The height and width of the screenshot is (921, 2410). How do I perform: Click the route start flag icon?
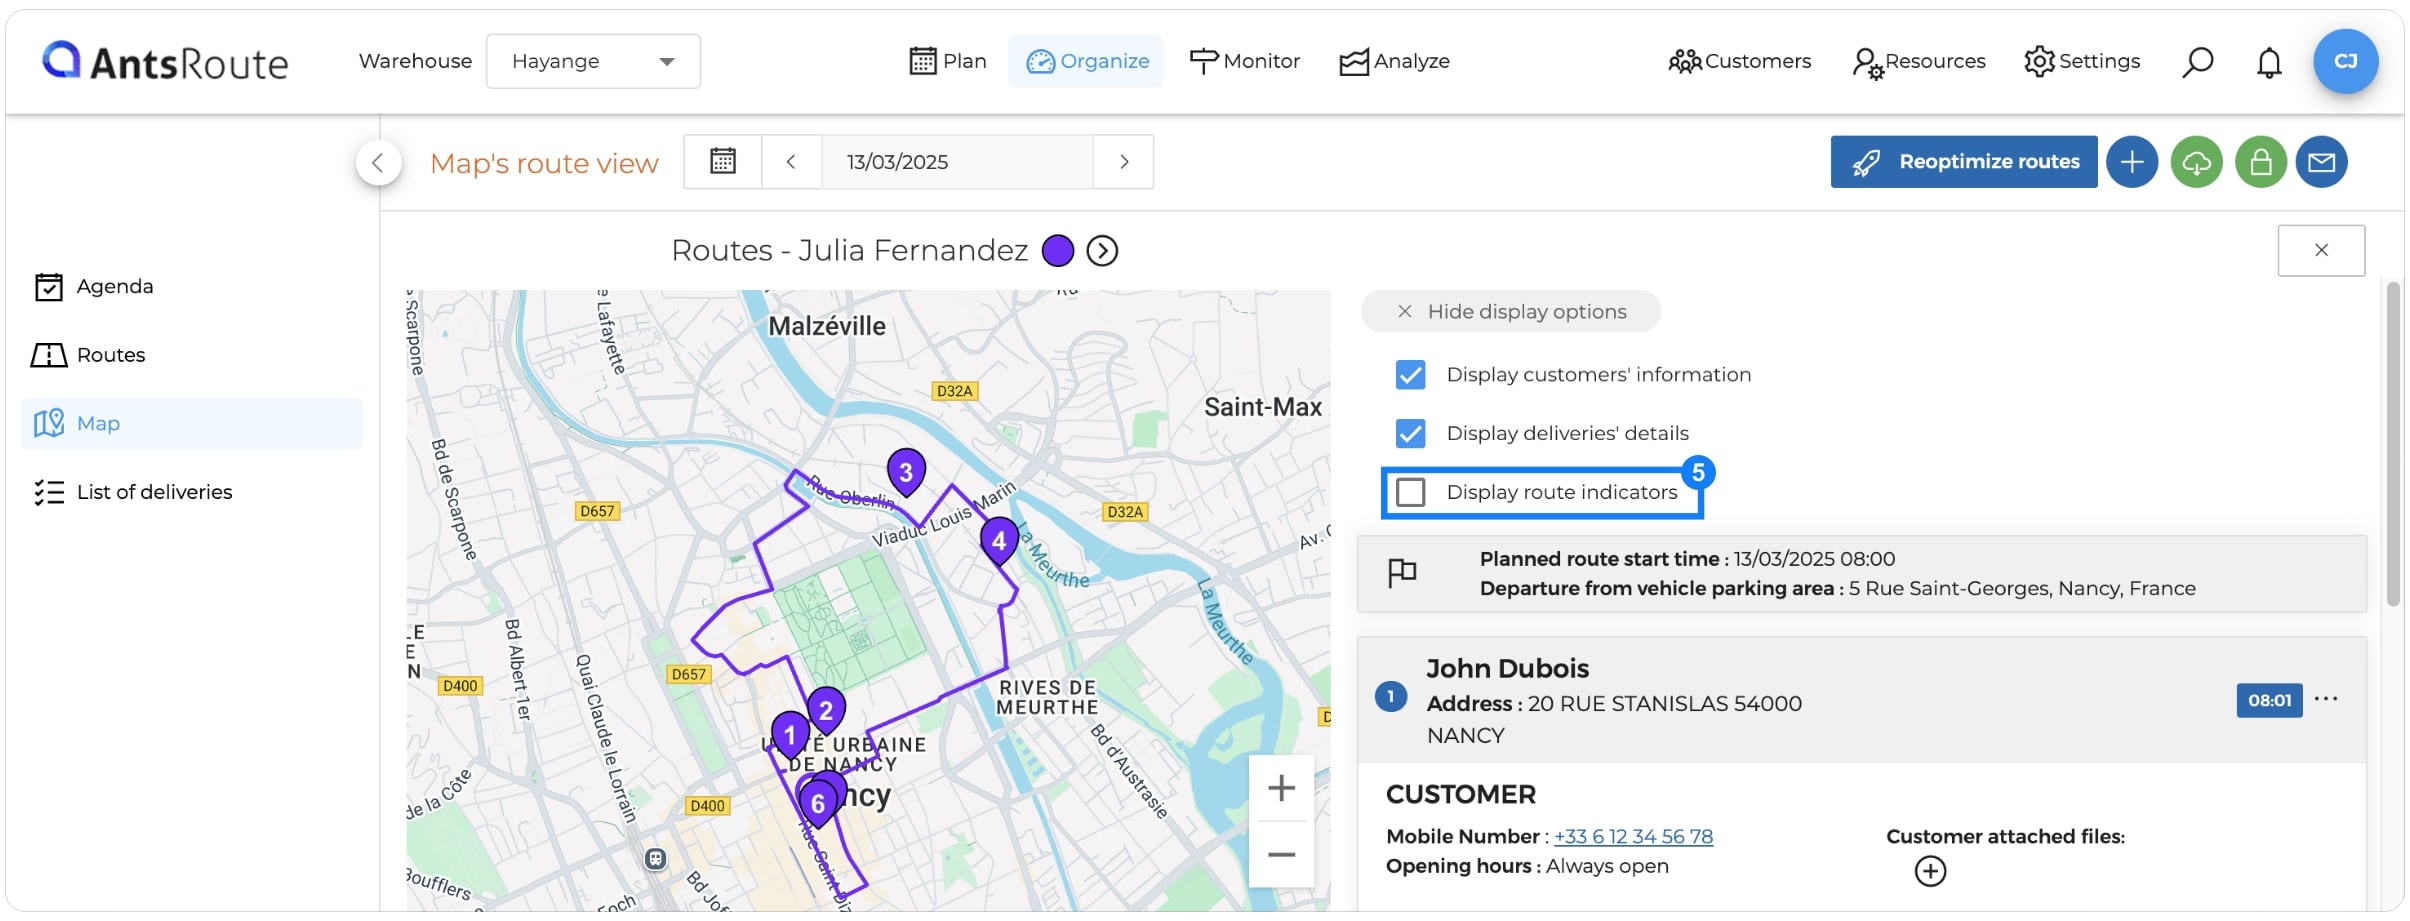point(1402,573)
